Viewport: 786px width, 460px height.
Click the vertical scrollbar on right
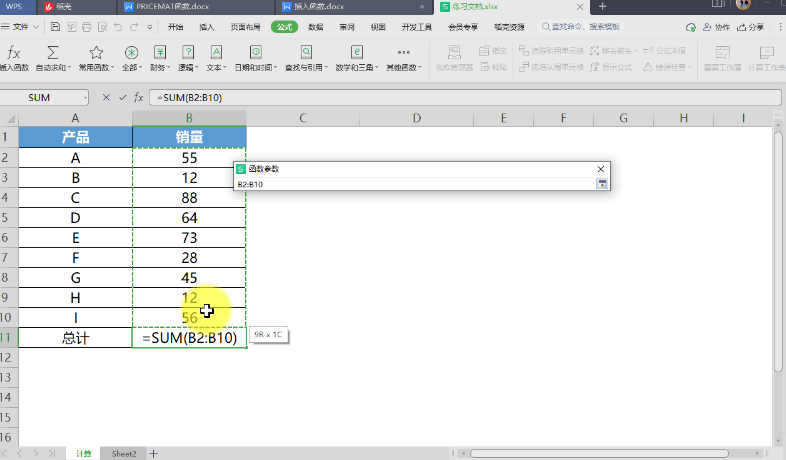coord(778,251)
